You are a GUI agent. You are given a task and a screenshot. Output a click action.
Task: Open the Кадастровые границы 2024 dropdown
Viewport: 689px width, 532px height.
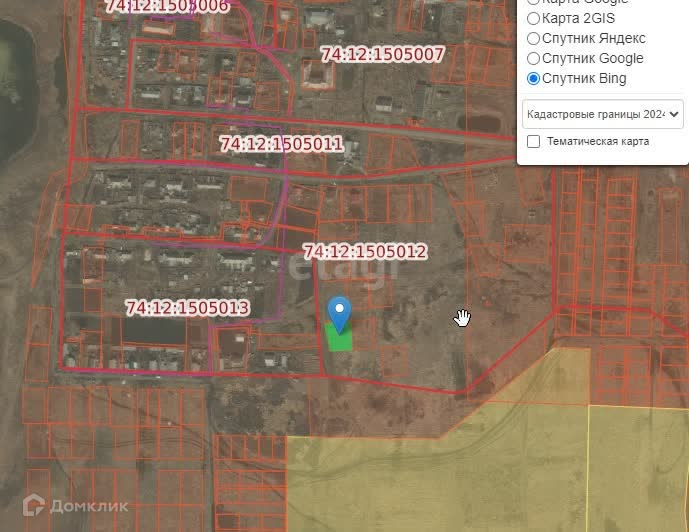602,114
